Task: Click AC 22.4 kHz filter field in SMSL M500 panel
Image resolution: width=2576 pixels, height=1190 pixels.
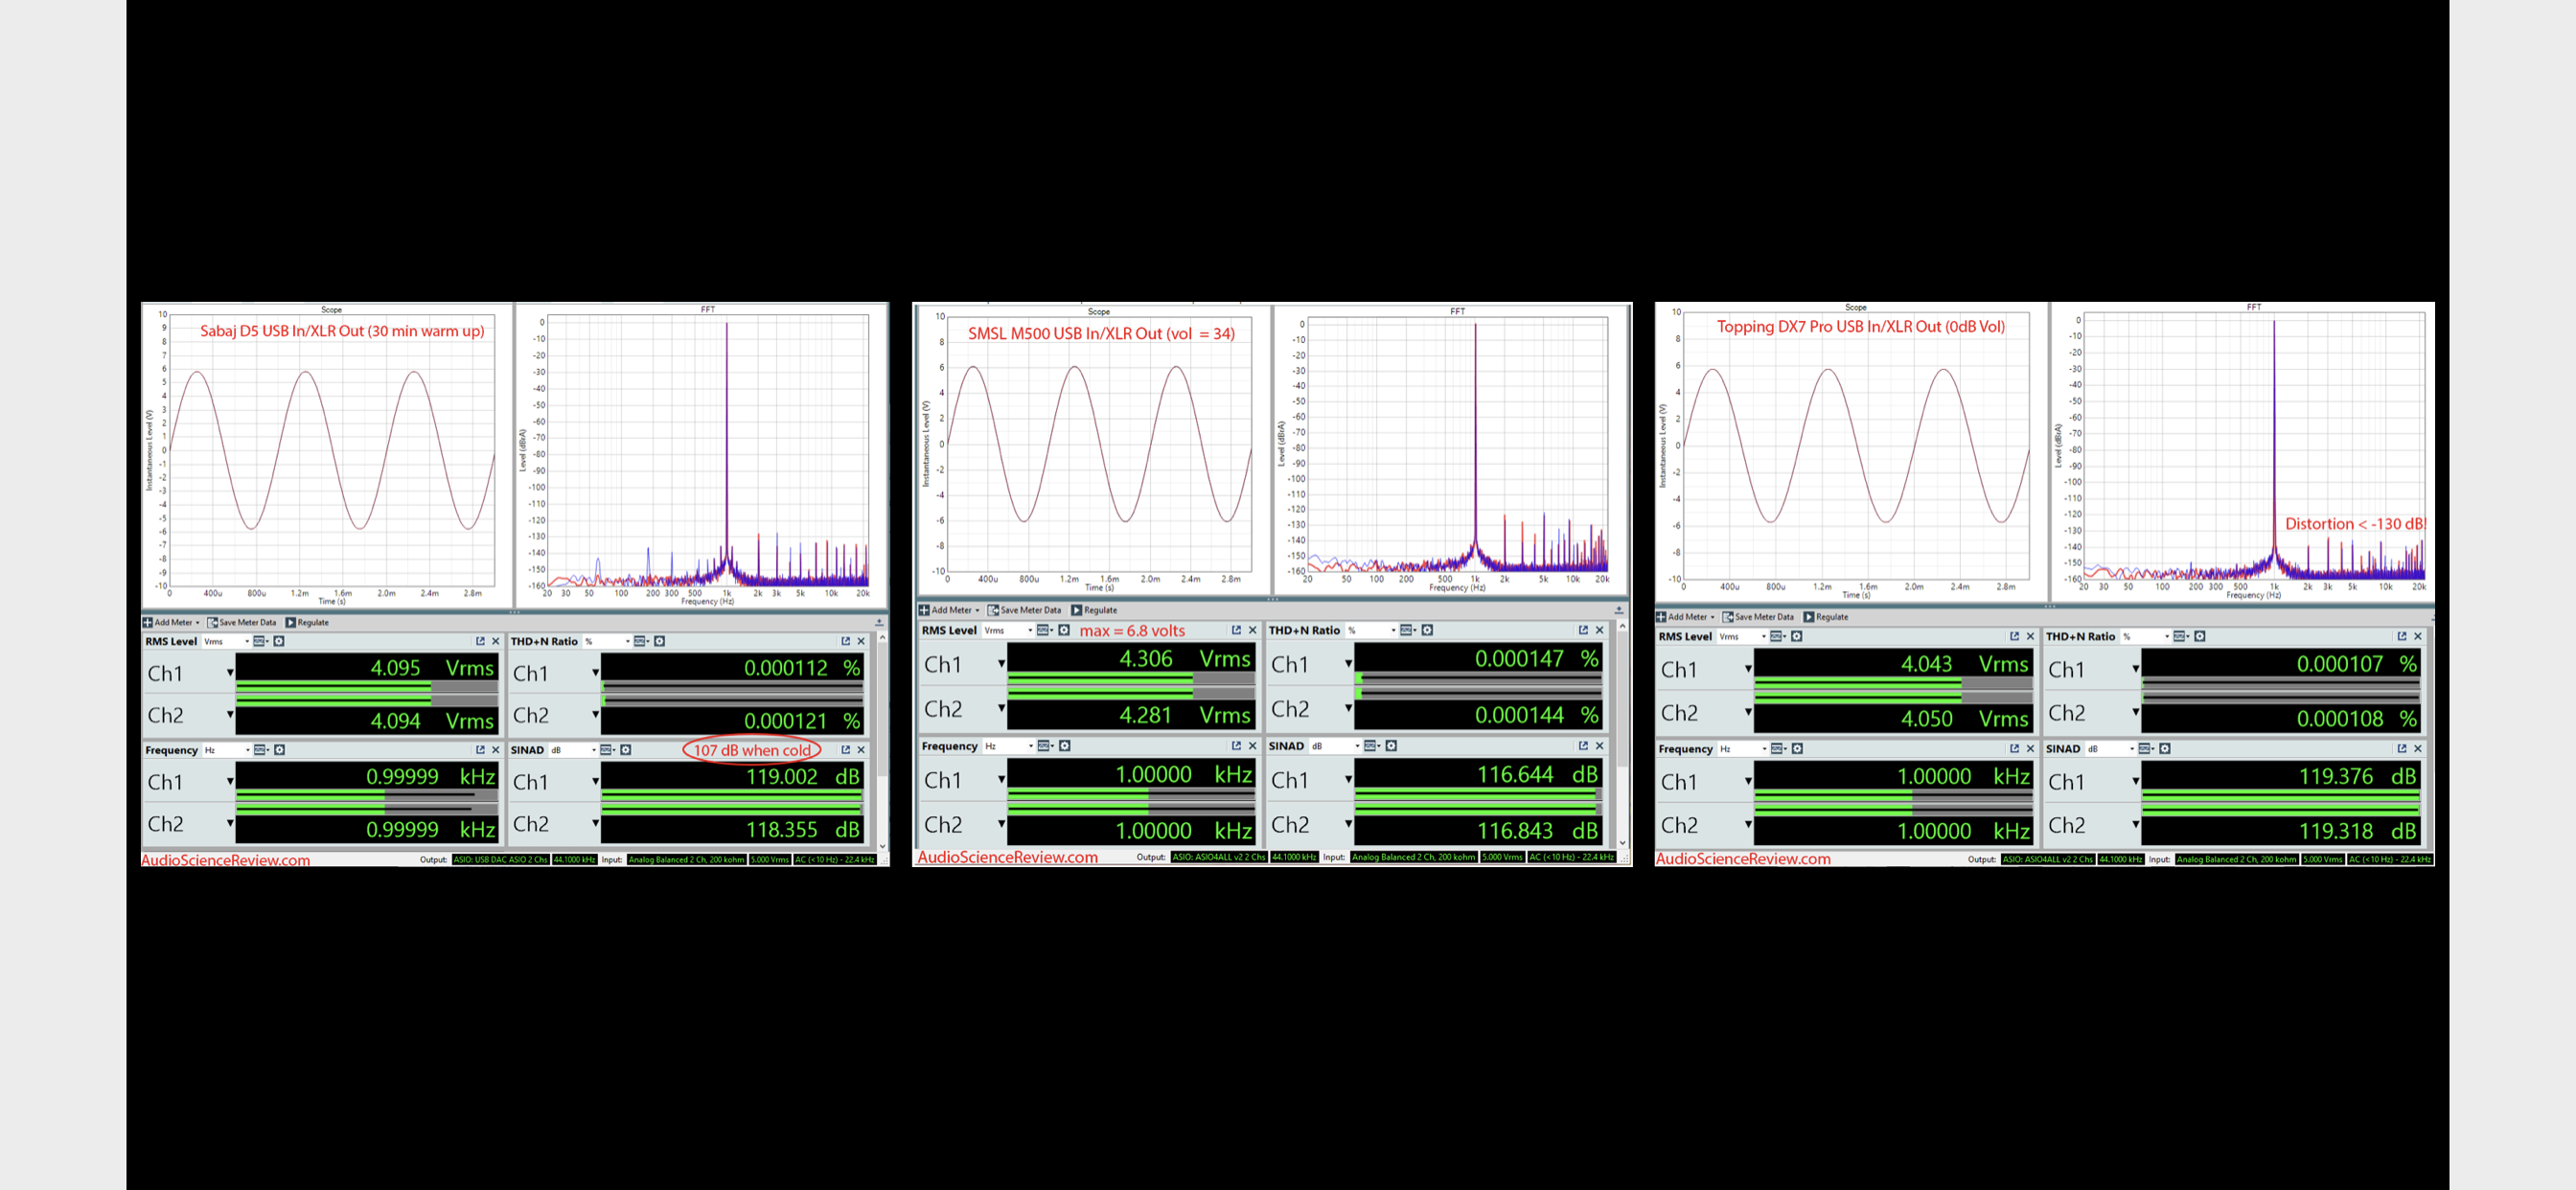Action: pyautogui.click(x=1571, y=857)
